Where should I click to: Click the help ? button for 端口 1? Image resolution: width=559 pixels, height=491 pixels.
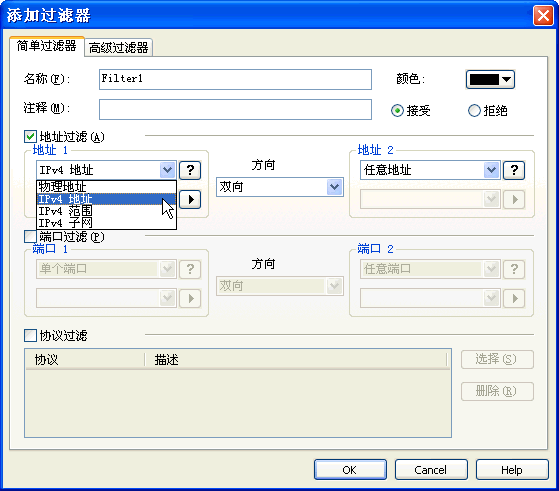point(190,269)
